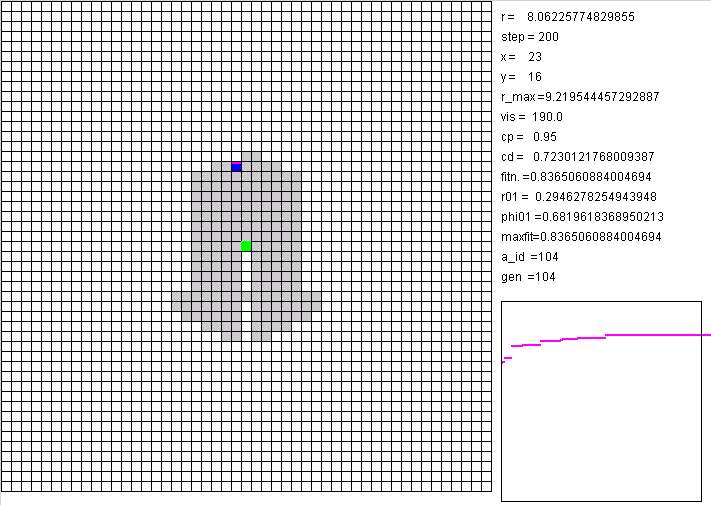Screen dimensions: 711x505
Task: Click the y = 16 value
Action: 521,77
